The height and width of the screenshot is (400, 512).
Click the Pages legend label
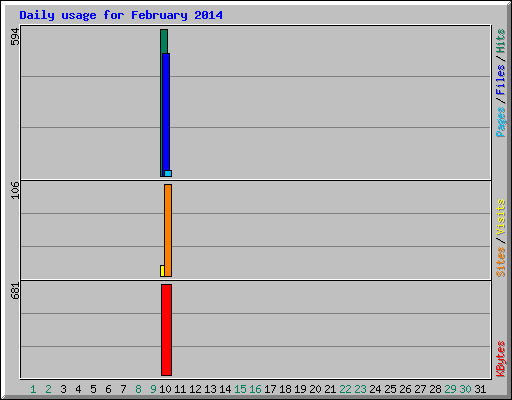point(500,122)
